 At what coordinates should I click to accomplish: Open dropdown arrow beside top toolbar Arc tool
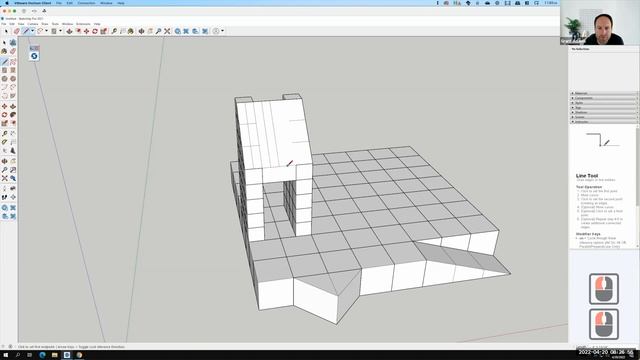pos(46,31)
